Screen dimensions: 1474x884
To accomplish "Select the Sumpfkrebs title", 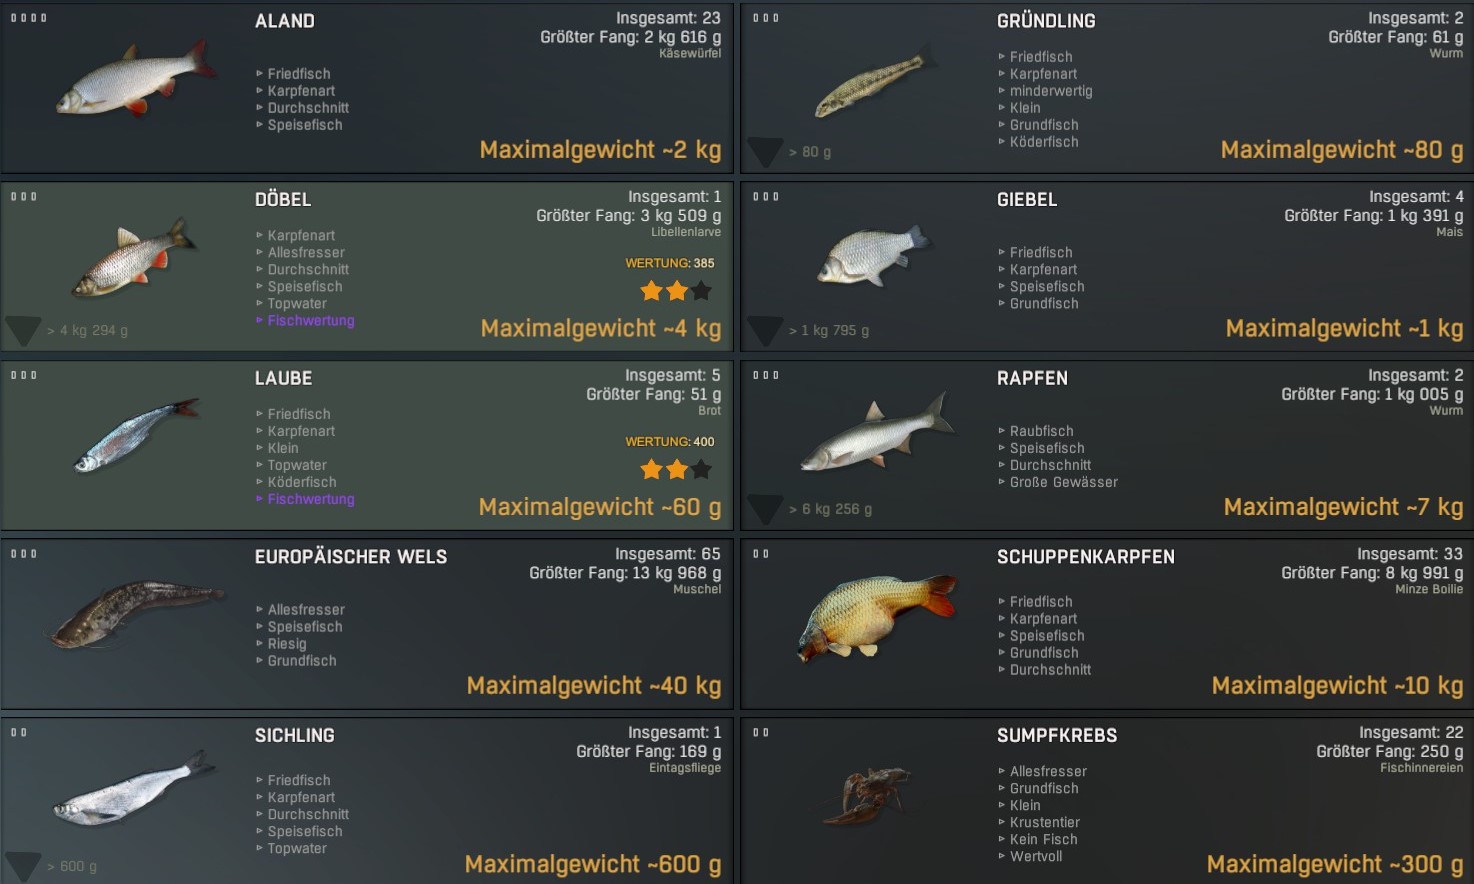I will [1057, 735].
